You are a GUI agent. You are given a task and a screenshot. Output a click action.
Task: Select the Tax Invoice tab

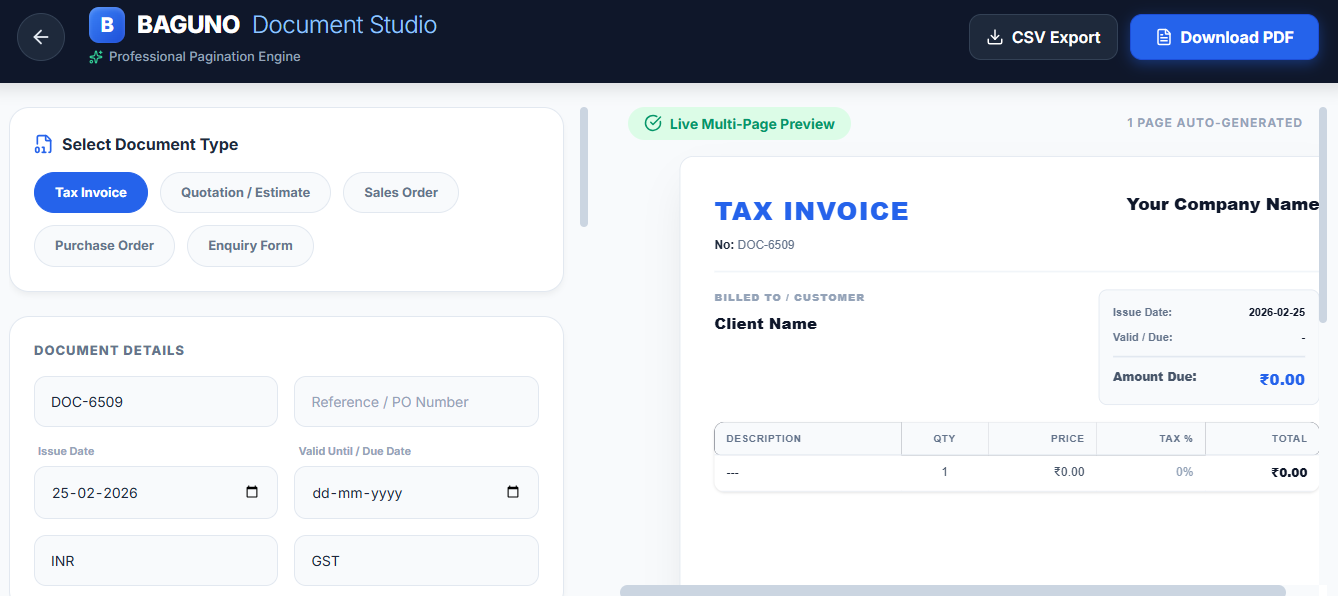click(90, 192)
